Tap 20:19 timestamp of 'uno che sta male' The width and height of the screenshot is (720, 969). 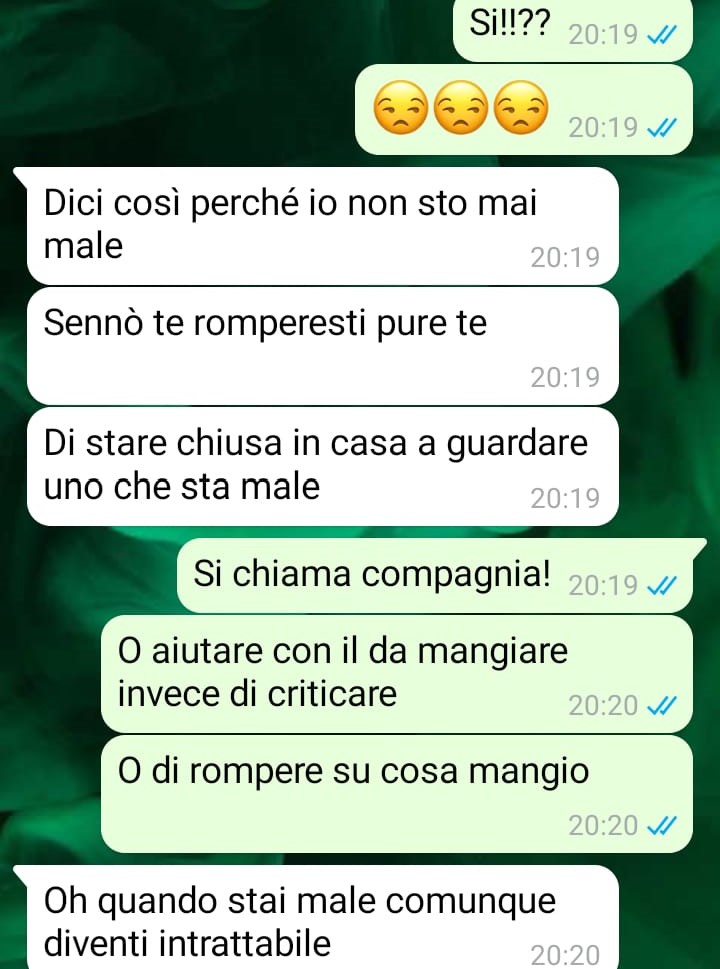[565, 498]
